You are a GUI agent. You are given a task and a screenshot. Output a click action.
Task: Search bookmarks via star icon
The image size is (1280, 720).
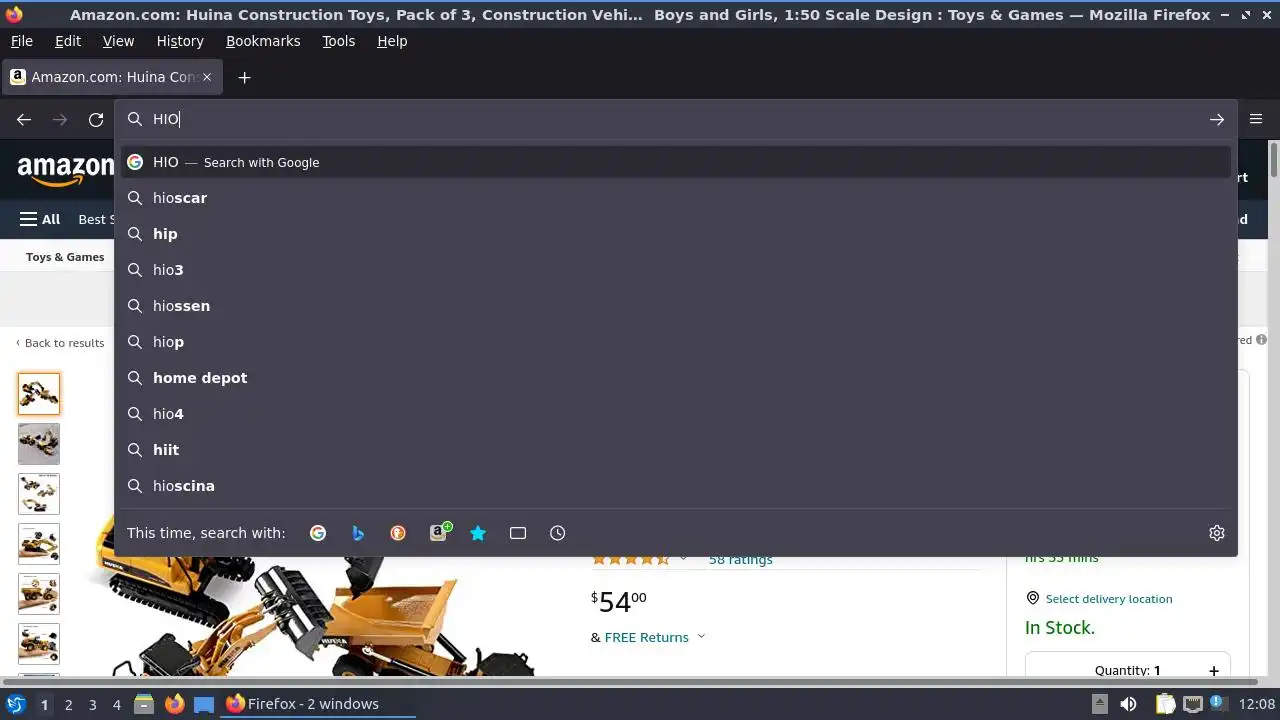pyautogui.click(x=478, y=533)
